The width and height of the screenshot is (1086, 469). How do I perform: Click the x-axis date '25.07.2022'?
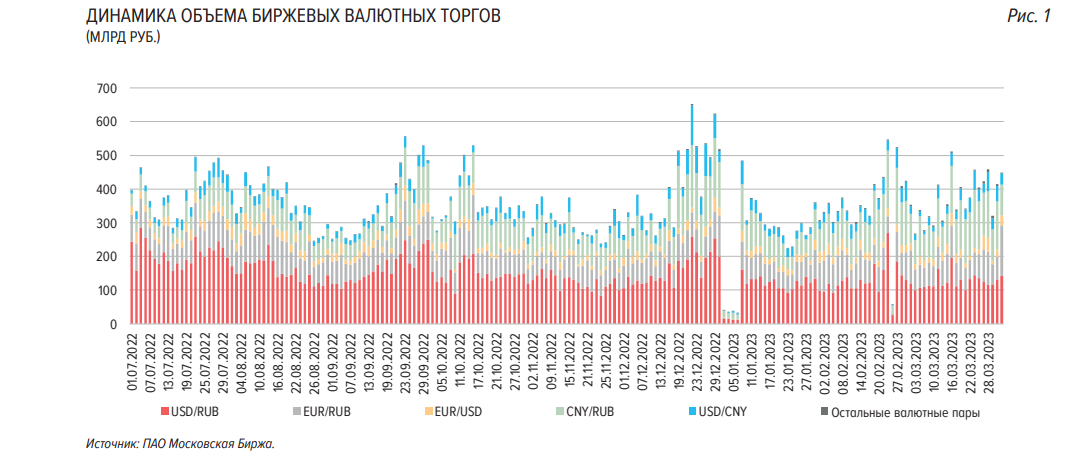(204, 365)
